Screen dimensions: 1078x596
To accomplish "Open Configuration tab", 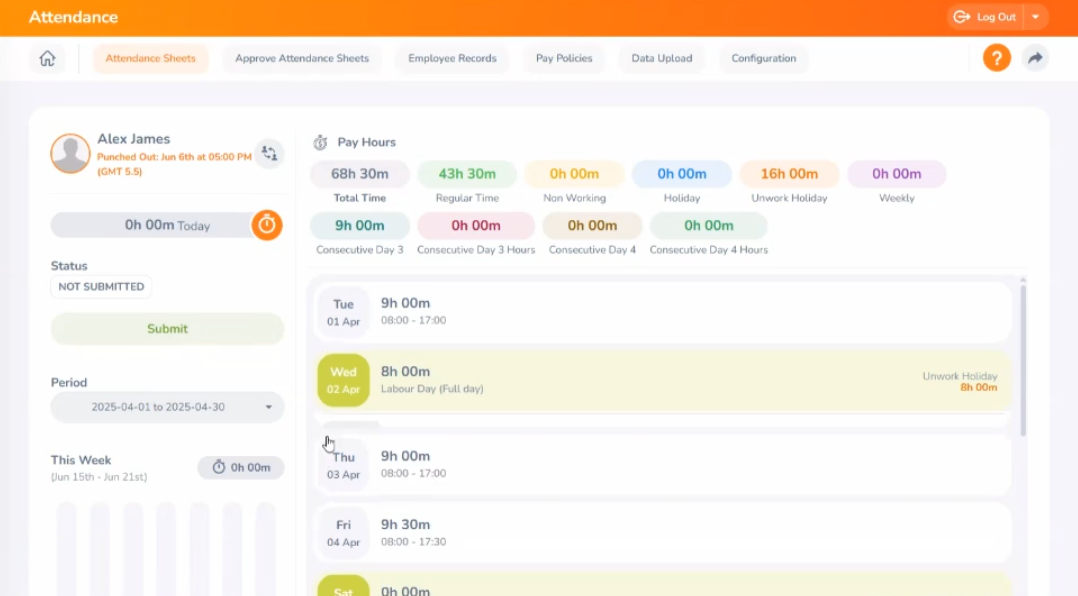I will tap(763, 58).
